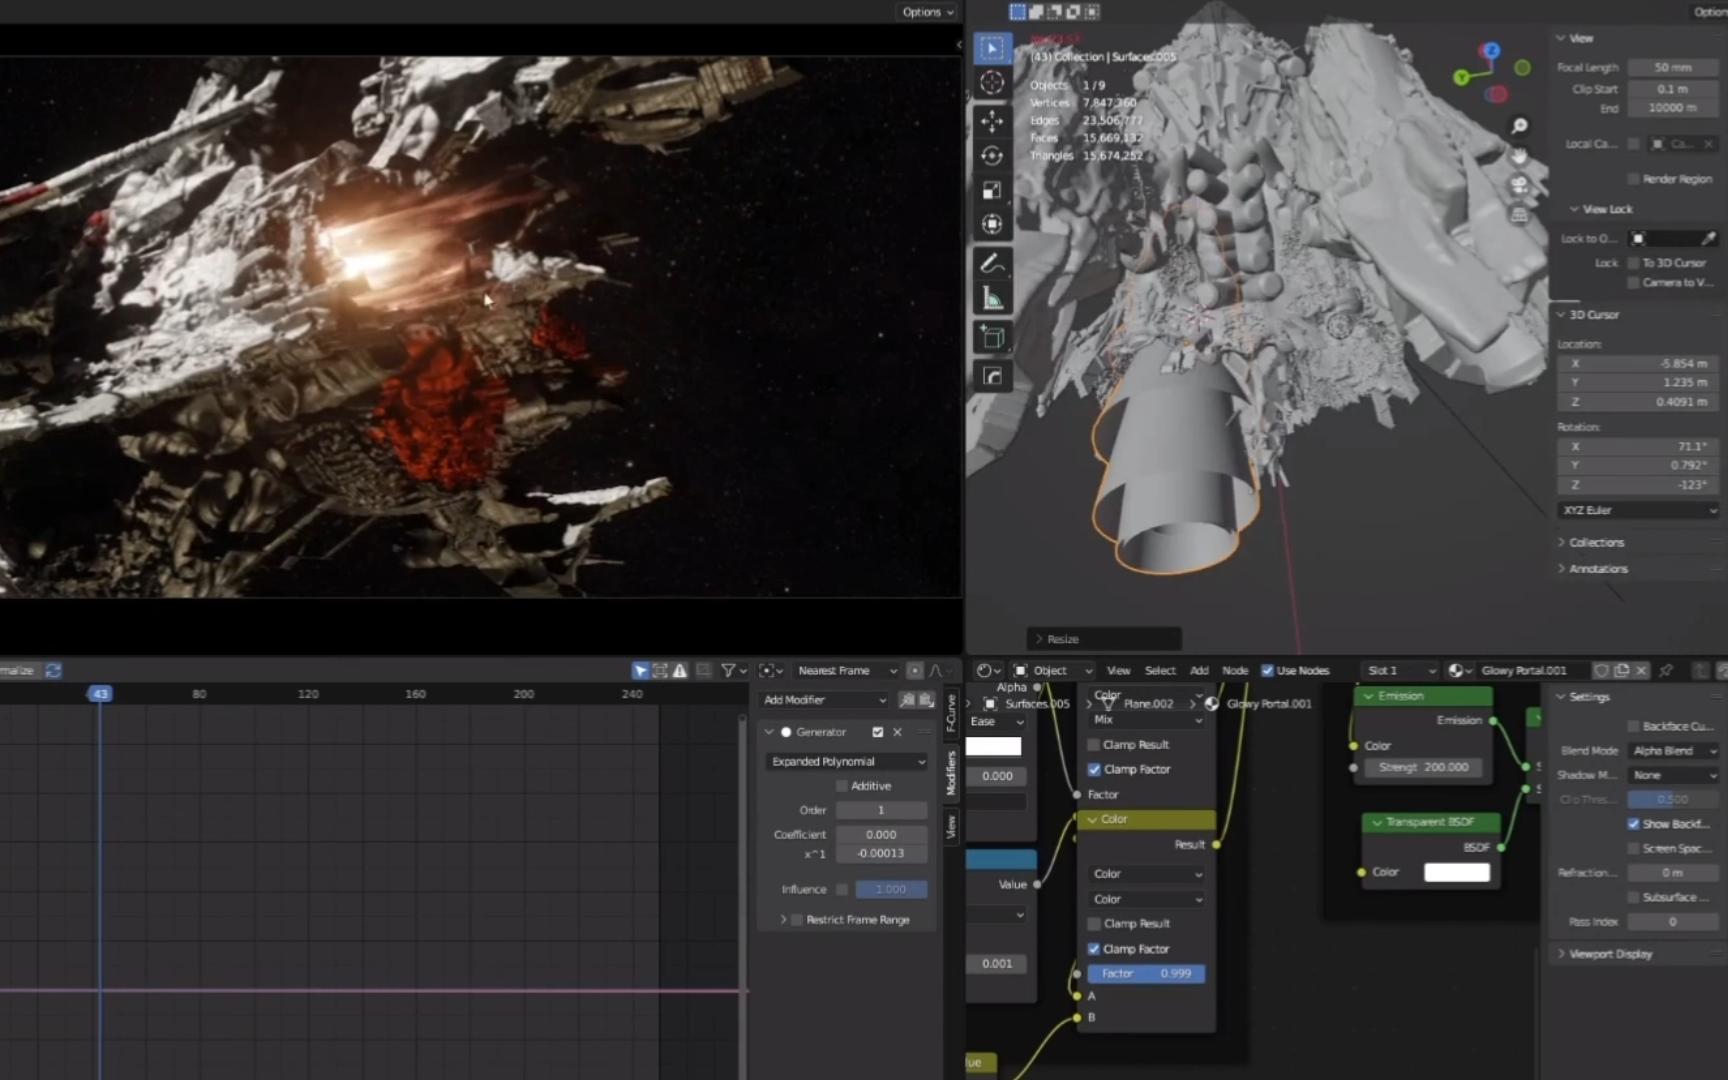The height and width of the screenshot is (1080, 1728).
Task: Click the Add Modifier button
Action: click(x=824, y=700)
